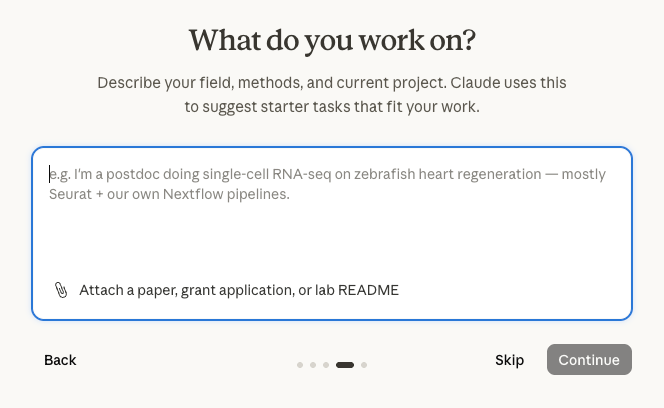Click the placeholder line starting with "e.g. I'm a postdoc"
664x408 pixels.
[327, 174]
